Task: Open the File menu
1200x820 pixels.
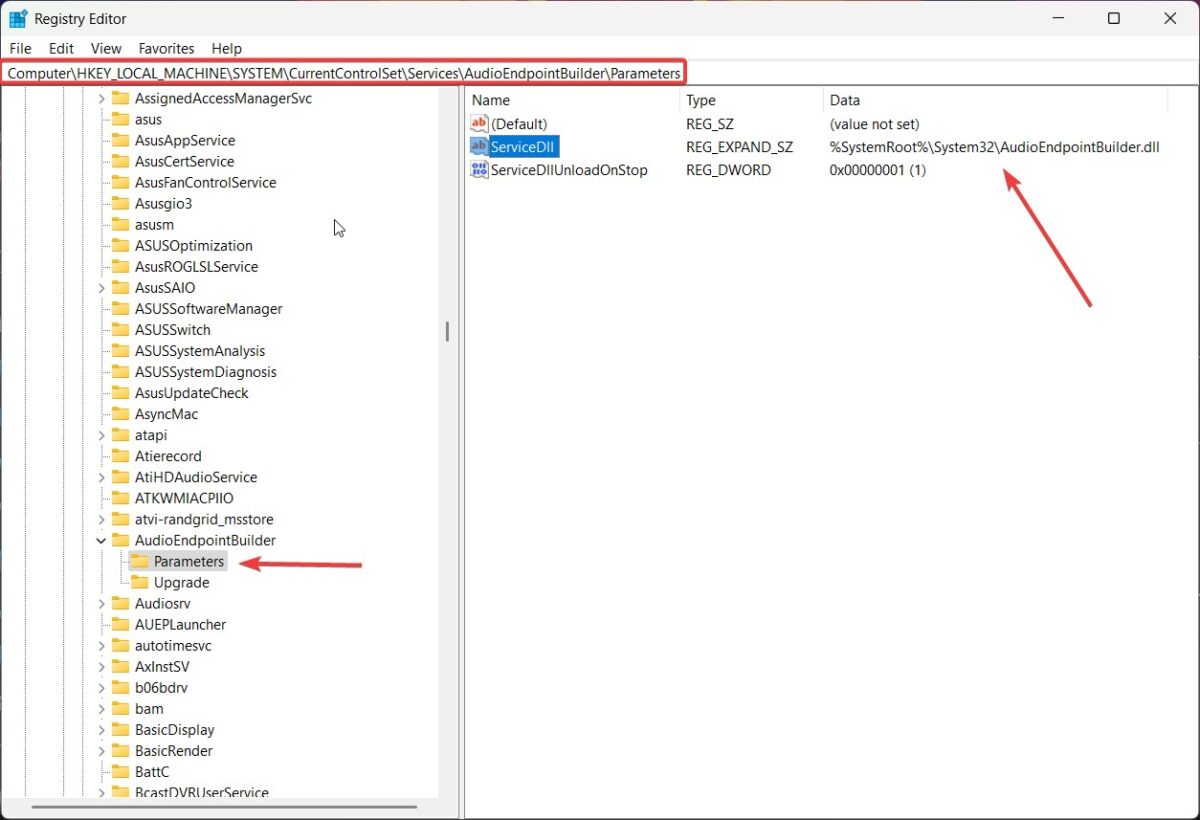Action: [x=19, y=48]
